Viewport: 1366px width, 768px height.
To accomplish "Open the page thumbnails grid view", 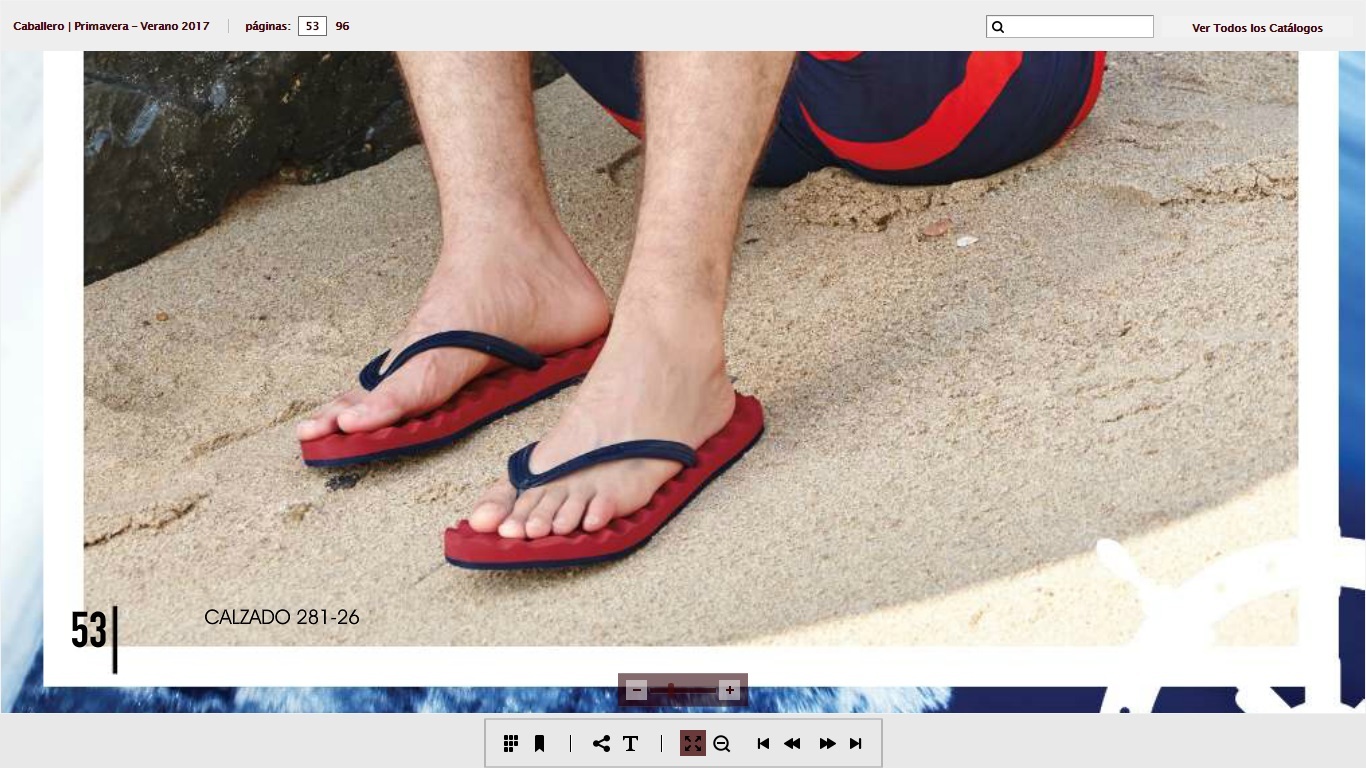I will 511,743.
